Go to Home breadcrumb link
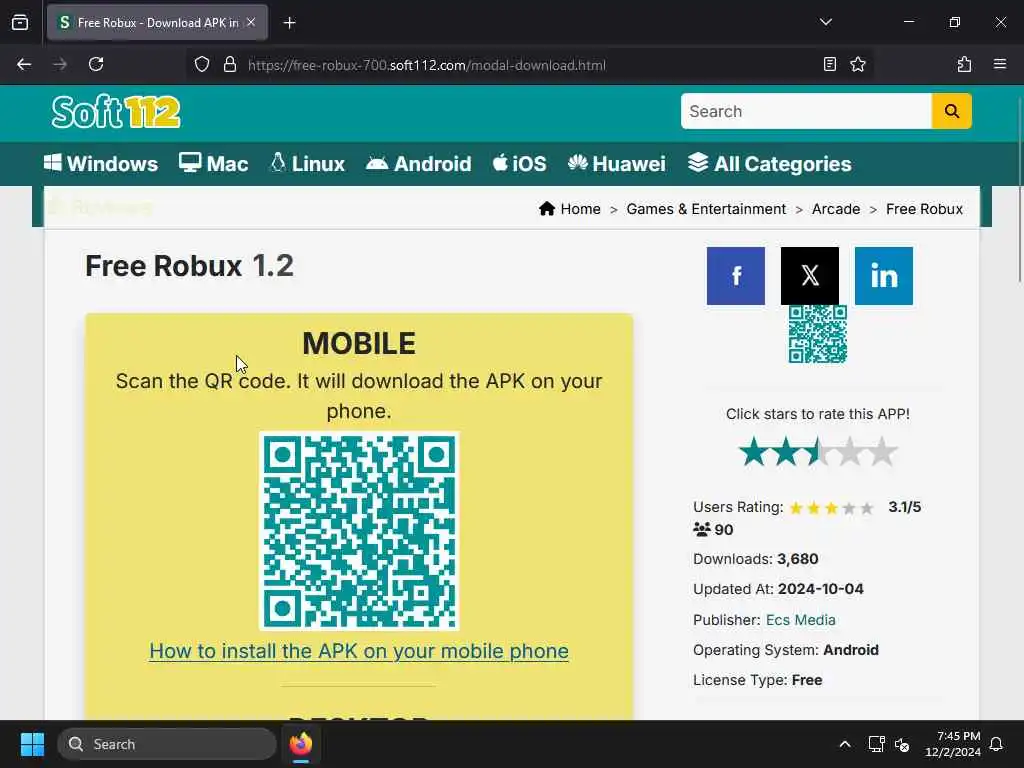The image size is (1024, 768). tap(569, 209)
